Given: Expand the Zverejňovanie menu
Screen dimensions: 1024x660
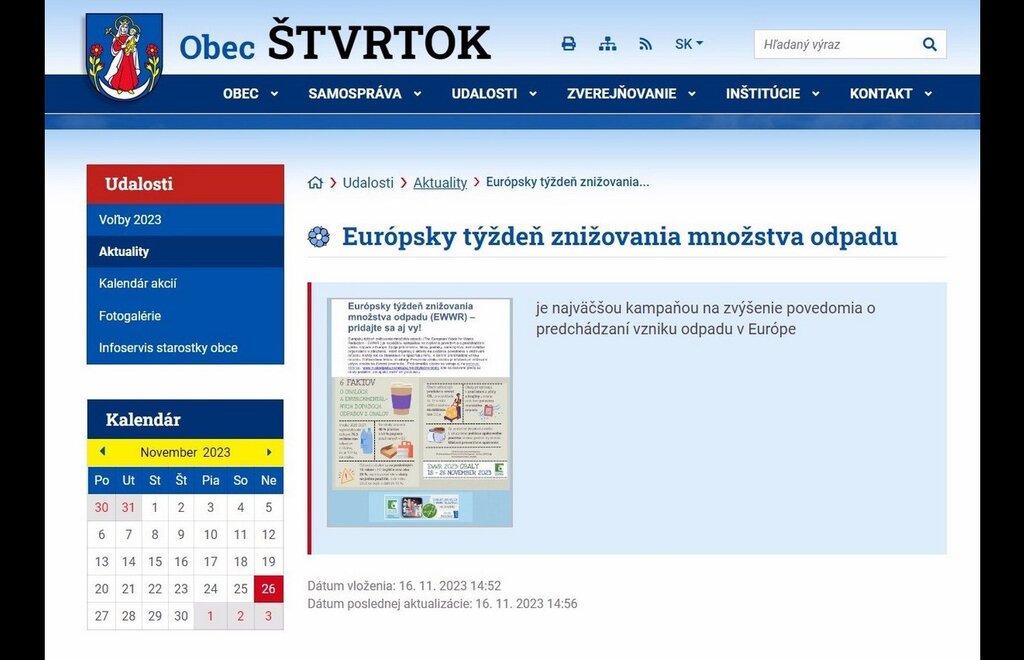Looking at the screenshot, I should click(x=632, y=93).
